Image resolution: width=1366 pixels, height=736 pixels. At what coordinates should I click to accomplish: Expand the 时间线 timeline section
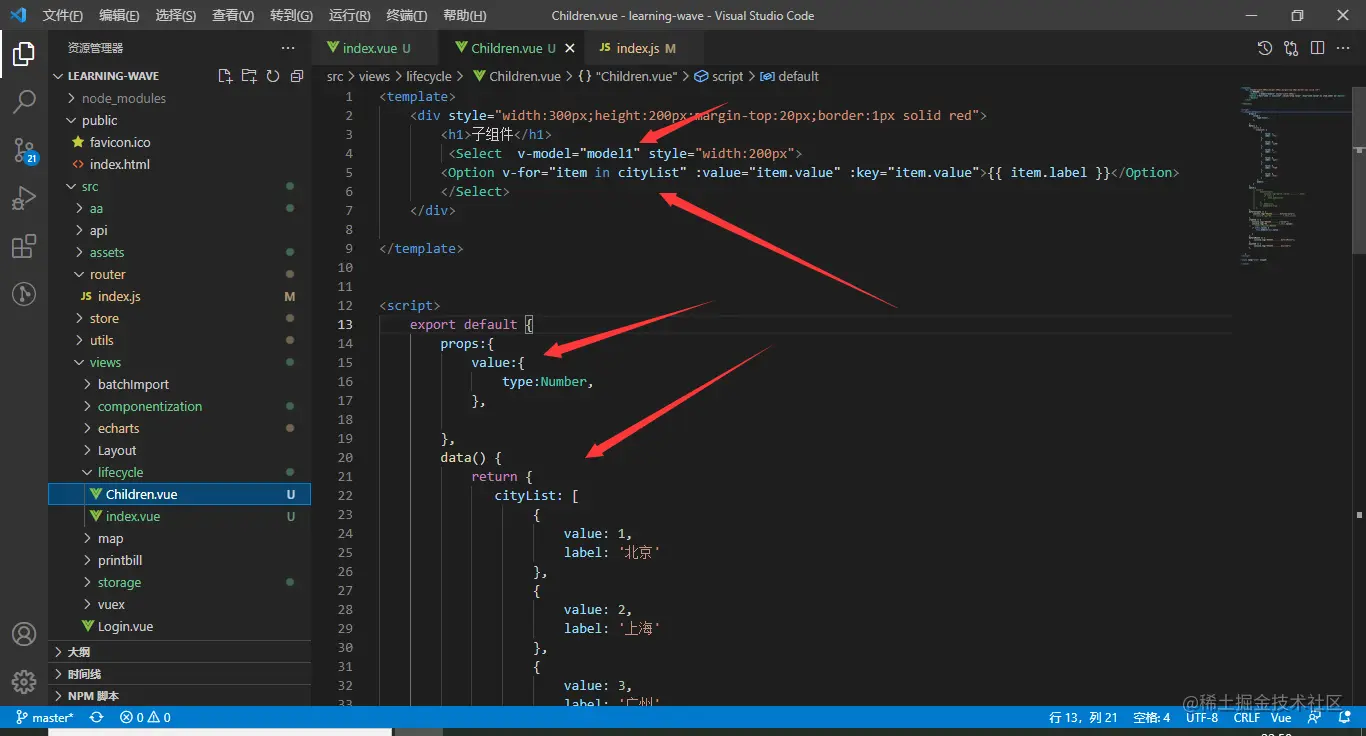[179, 673]
